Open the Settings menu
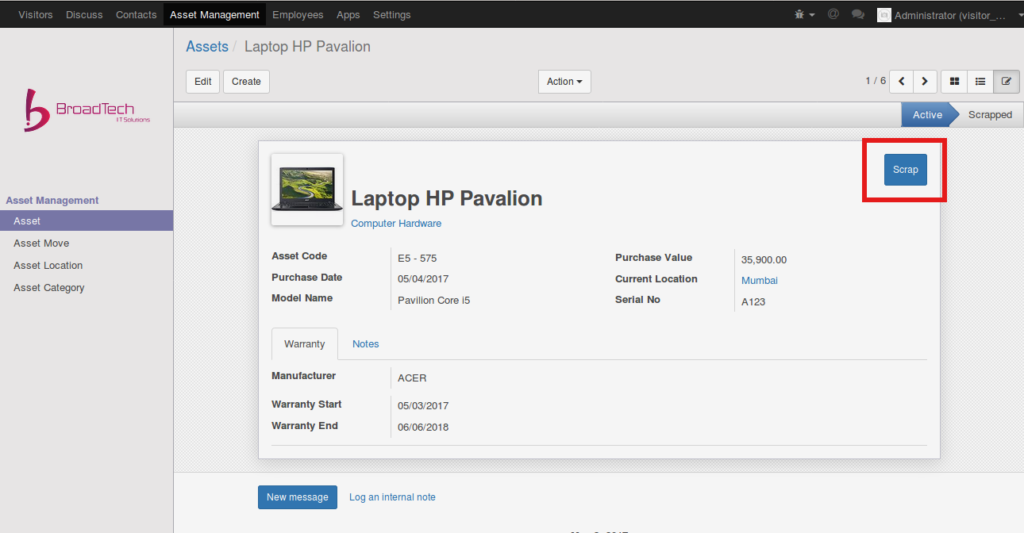 click(x=392, y=14)
